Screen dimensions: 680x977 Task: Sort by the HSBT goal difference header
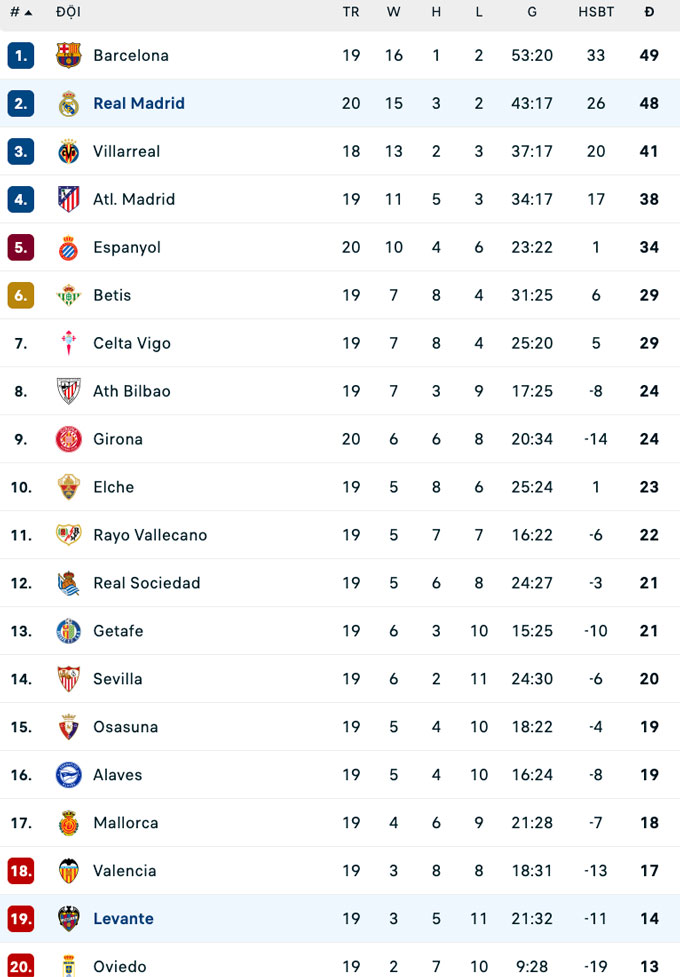pos(596,12)
